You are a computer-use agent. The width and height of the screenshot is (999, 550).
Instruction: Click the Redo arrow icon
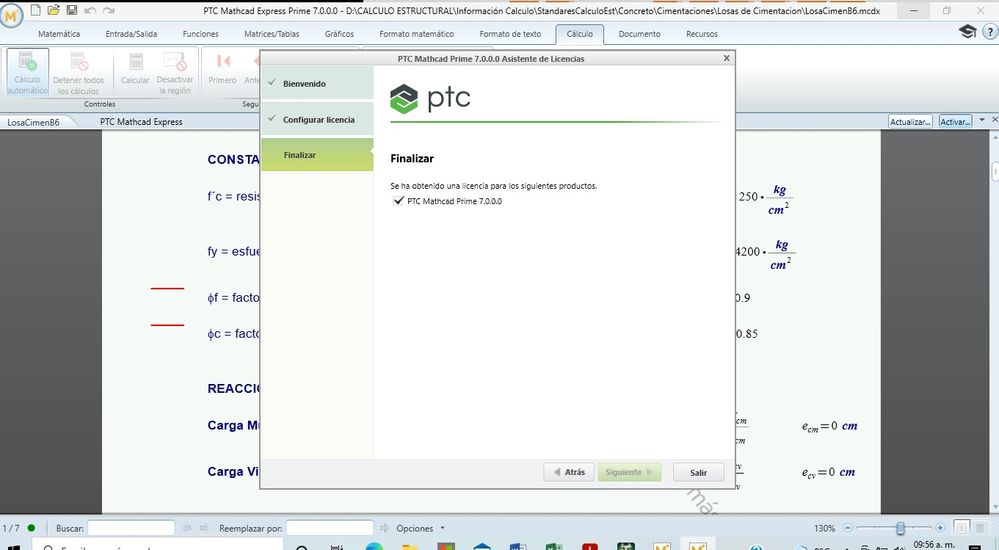(x=109, y=10)
